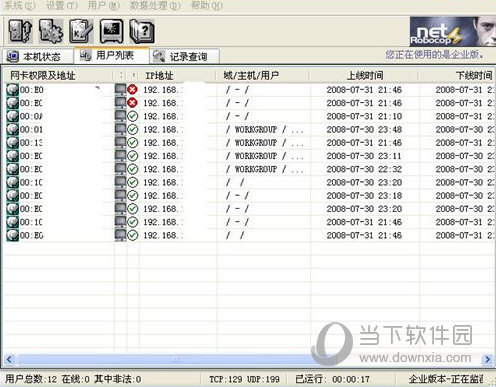
Task: Switch to the 记录查询 tab
Action: [184, 56]
